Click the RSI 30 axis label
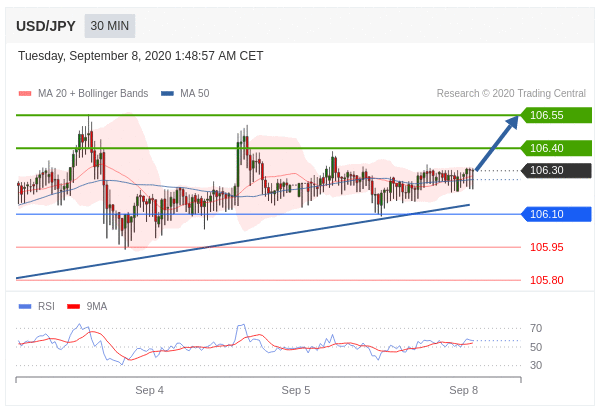Viewport: 600px width, 413px height. coord(536,365)
